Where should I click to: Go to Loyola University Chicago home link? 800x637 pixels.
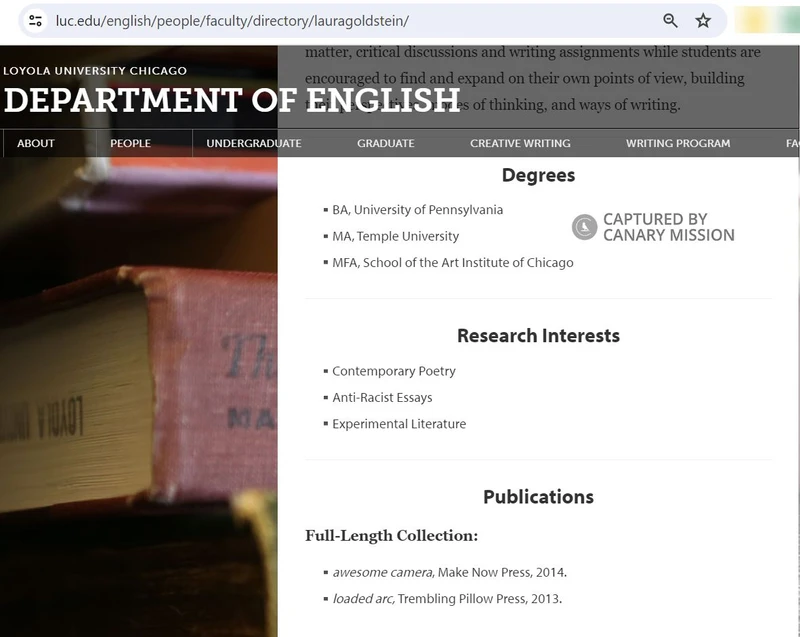[95, 71]
